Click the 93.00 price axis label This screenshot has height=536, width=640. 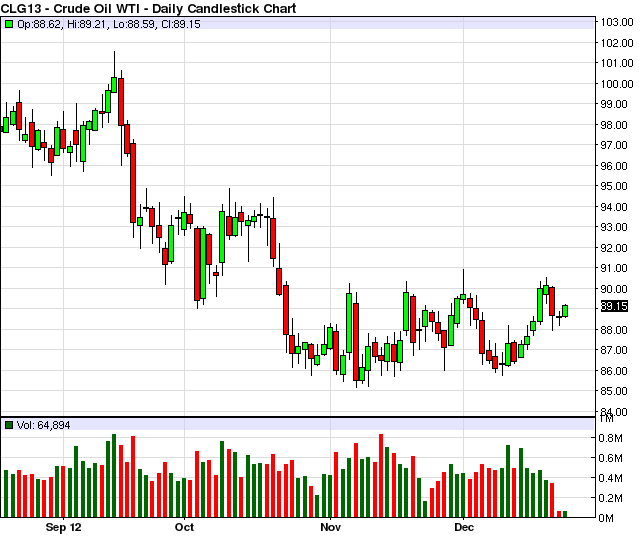coord(614,227)
